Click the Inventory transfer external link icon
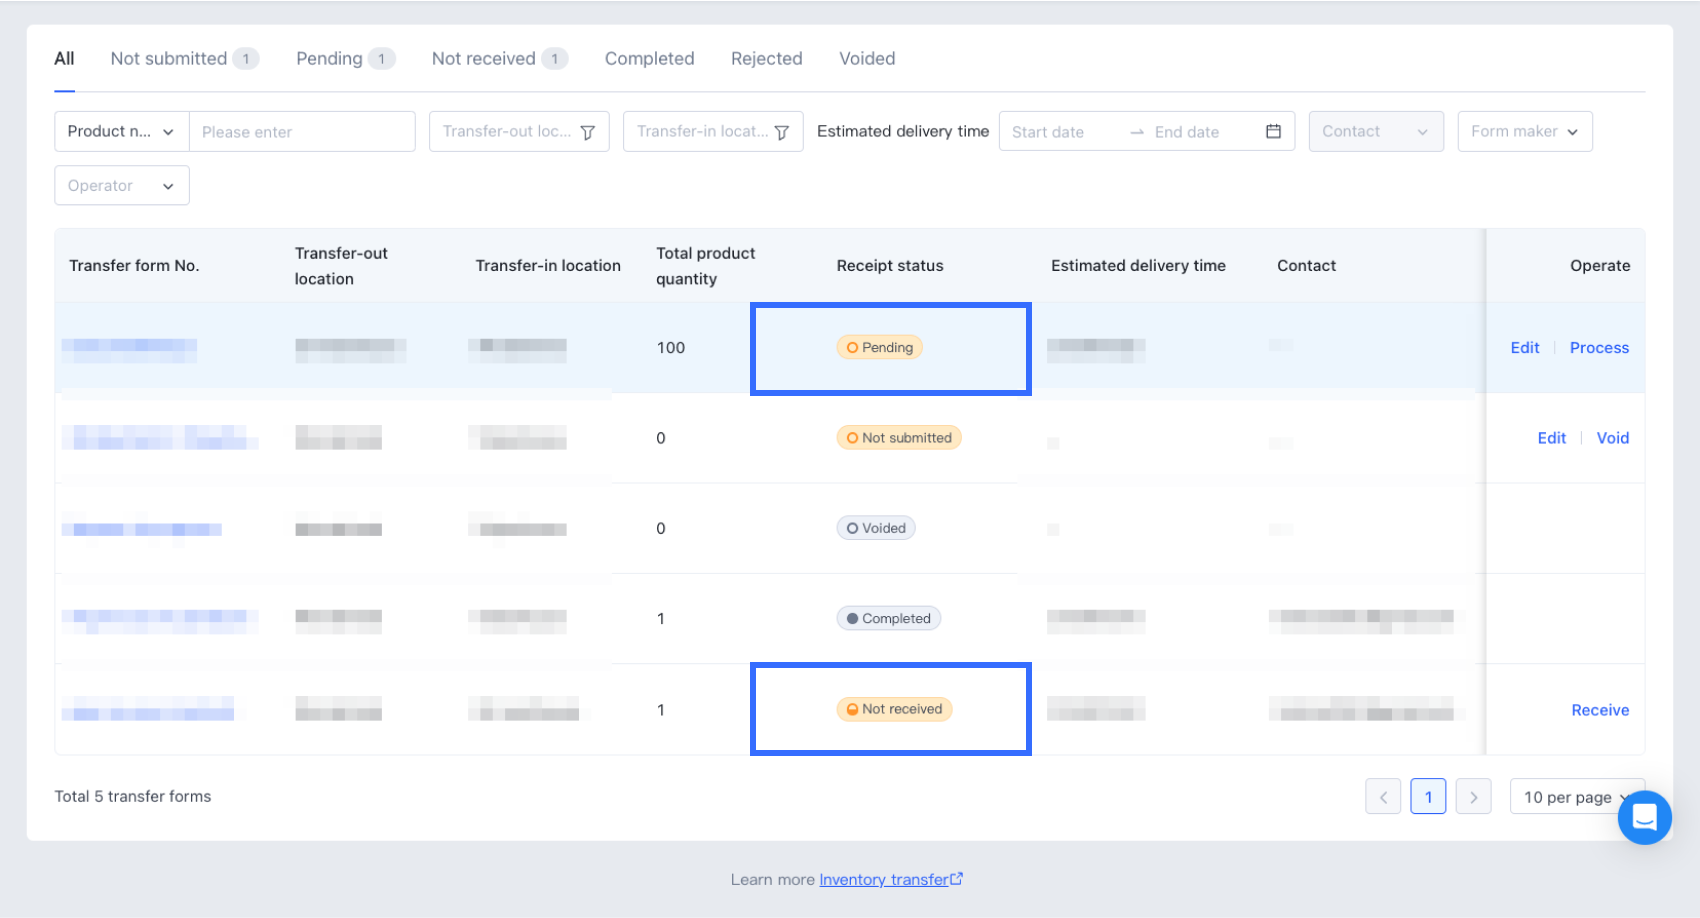The height and width of the screenshot is (918, 1700). pyautogui.click(x=957, y=879)
